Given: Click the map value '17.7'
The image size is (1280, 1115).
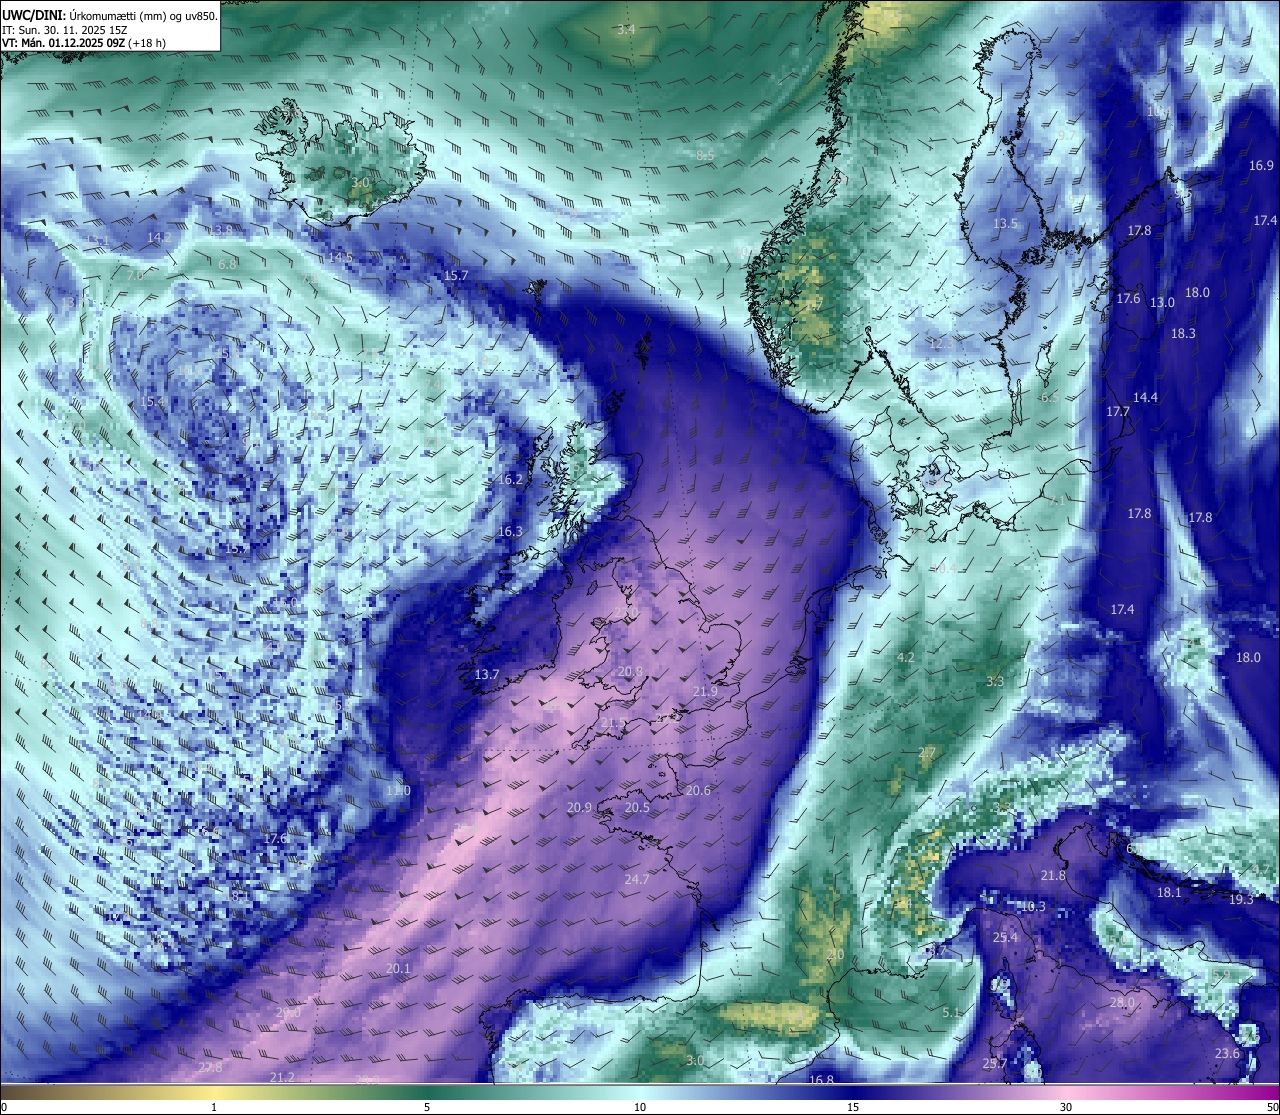Looking at the screenshot, I should pos(1118,412).
